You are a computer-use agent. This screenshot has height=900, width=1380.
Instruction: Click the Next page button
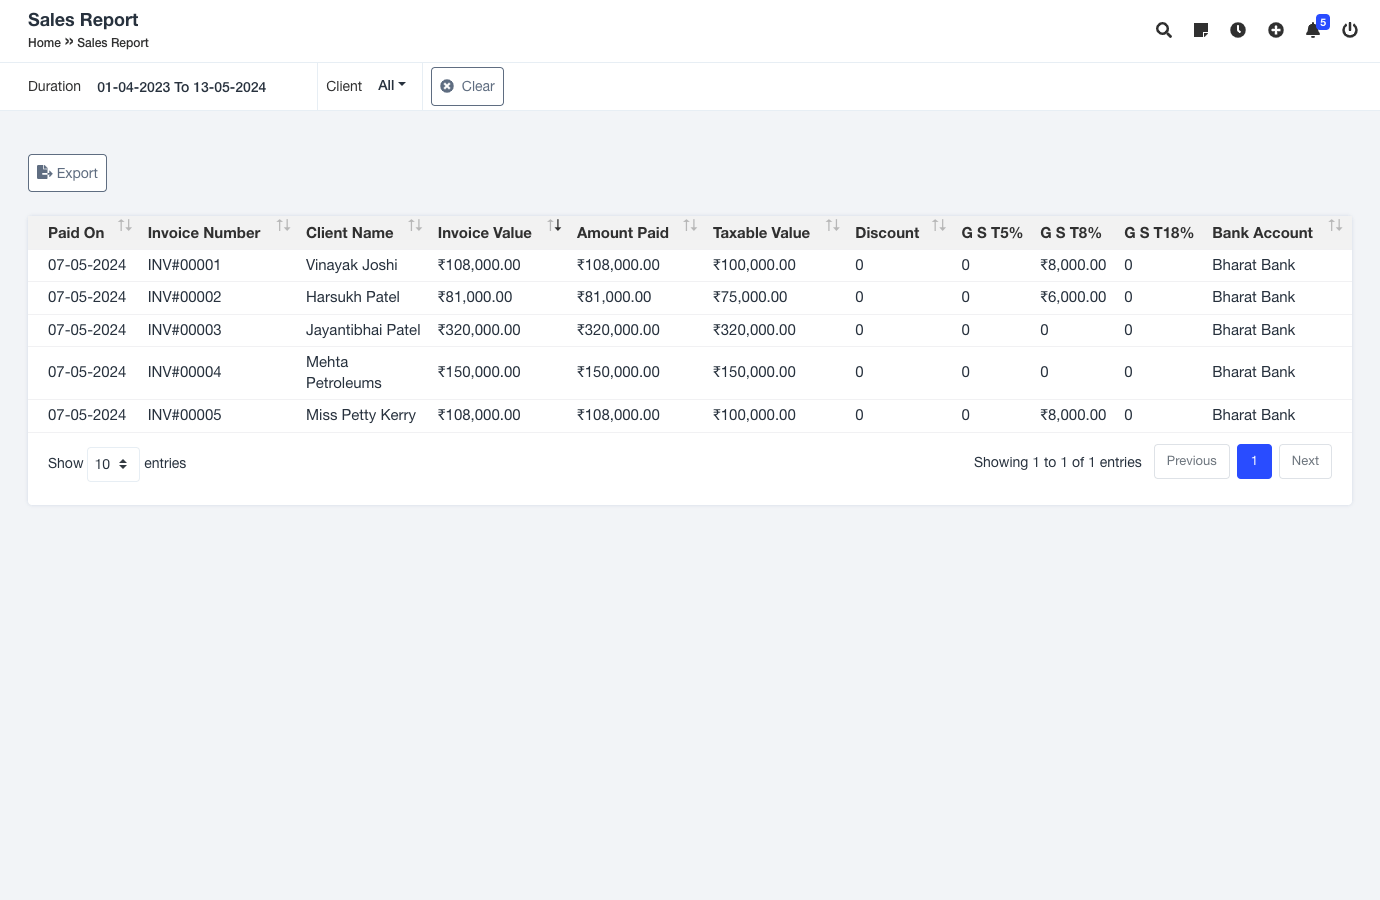click(x=1305, y=461)
